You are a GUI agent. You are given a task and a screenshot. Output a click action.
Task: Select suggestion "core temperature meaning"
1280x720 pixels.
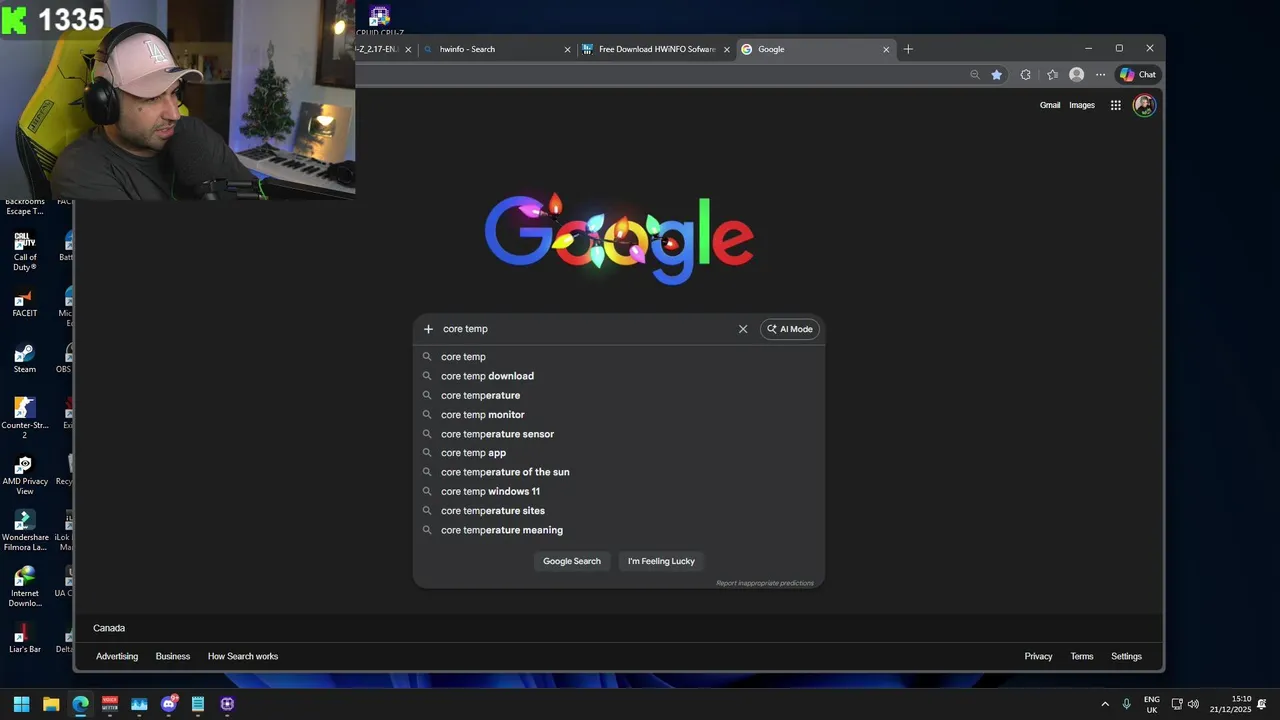tap(619, 530)
